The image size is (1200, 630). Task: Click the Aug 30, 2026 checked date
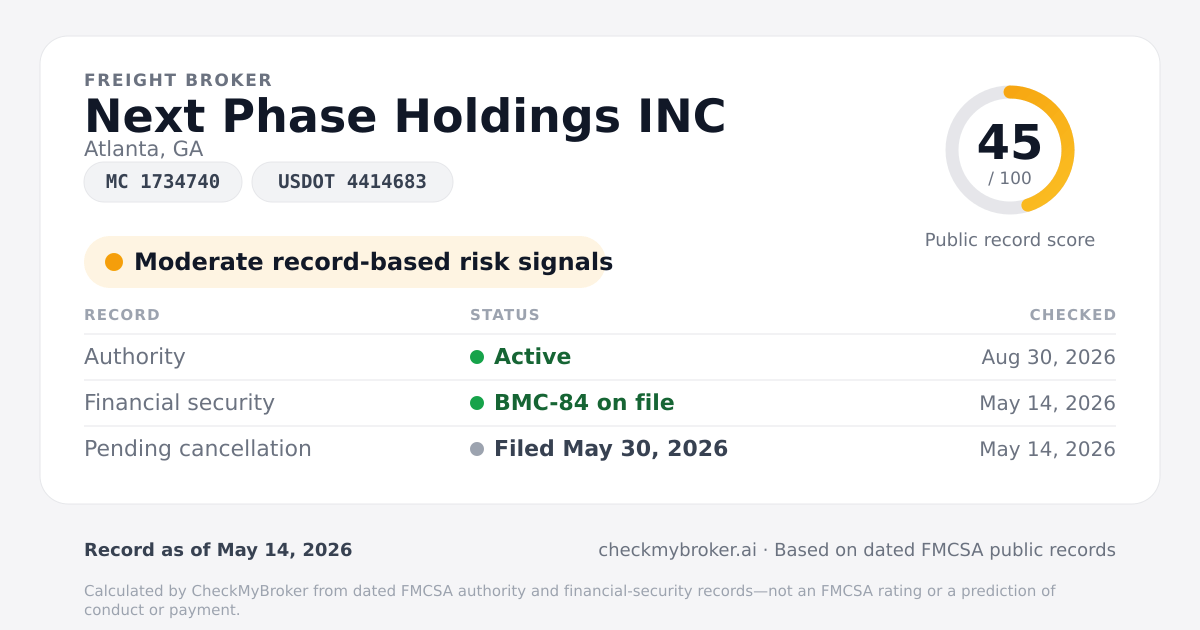1048,357
